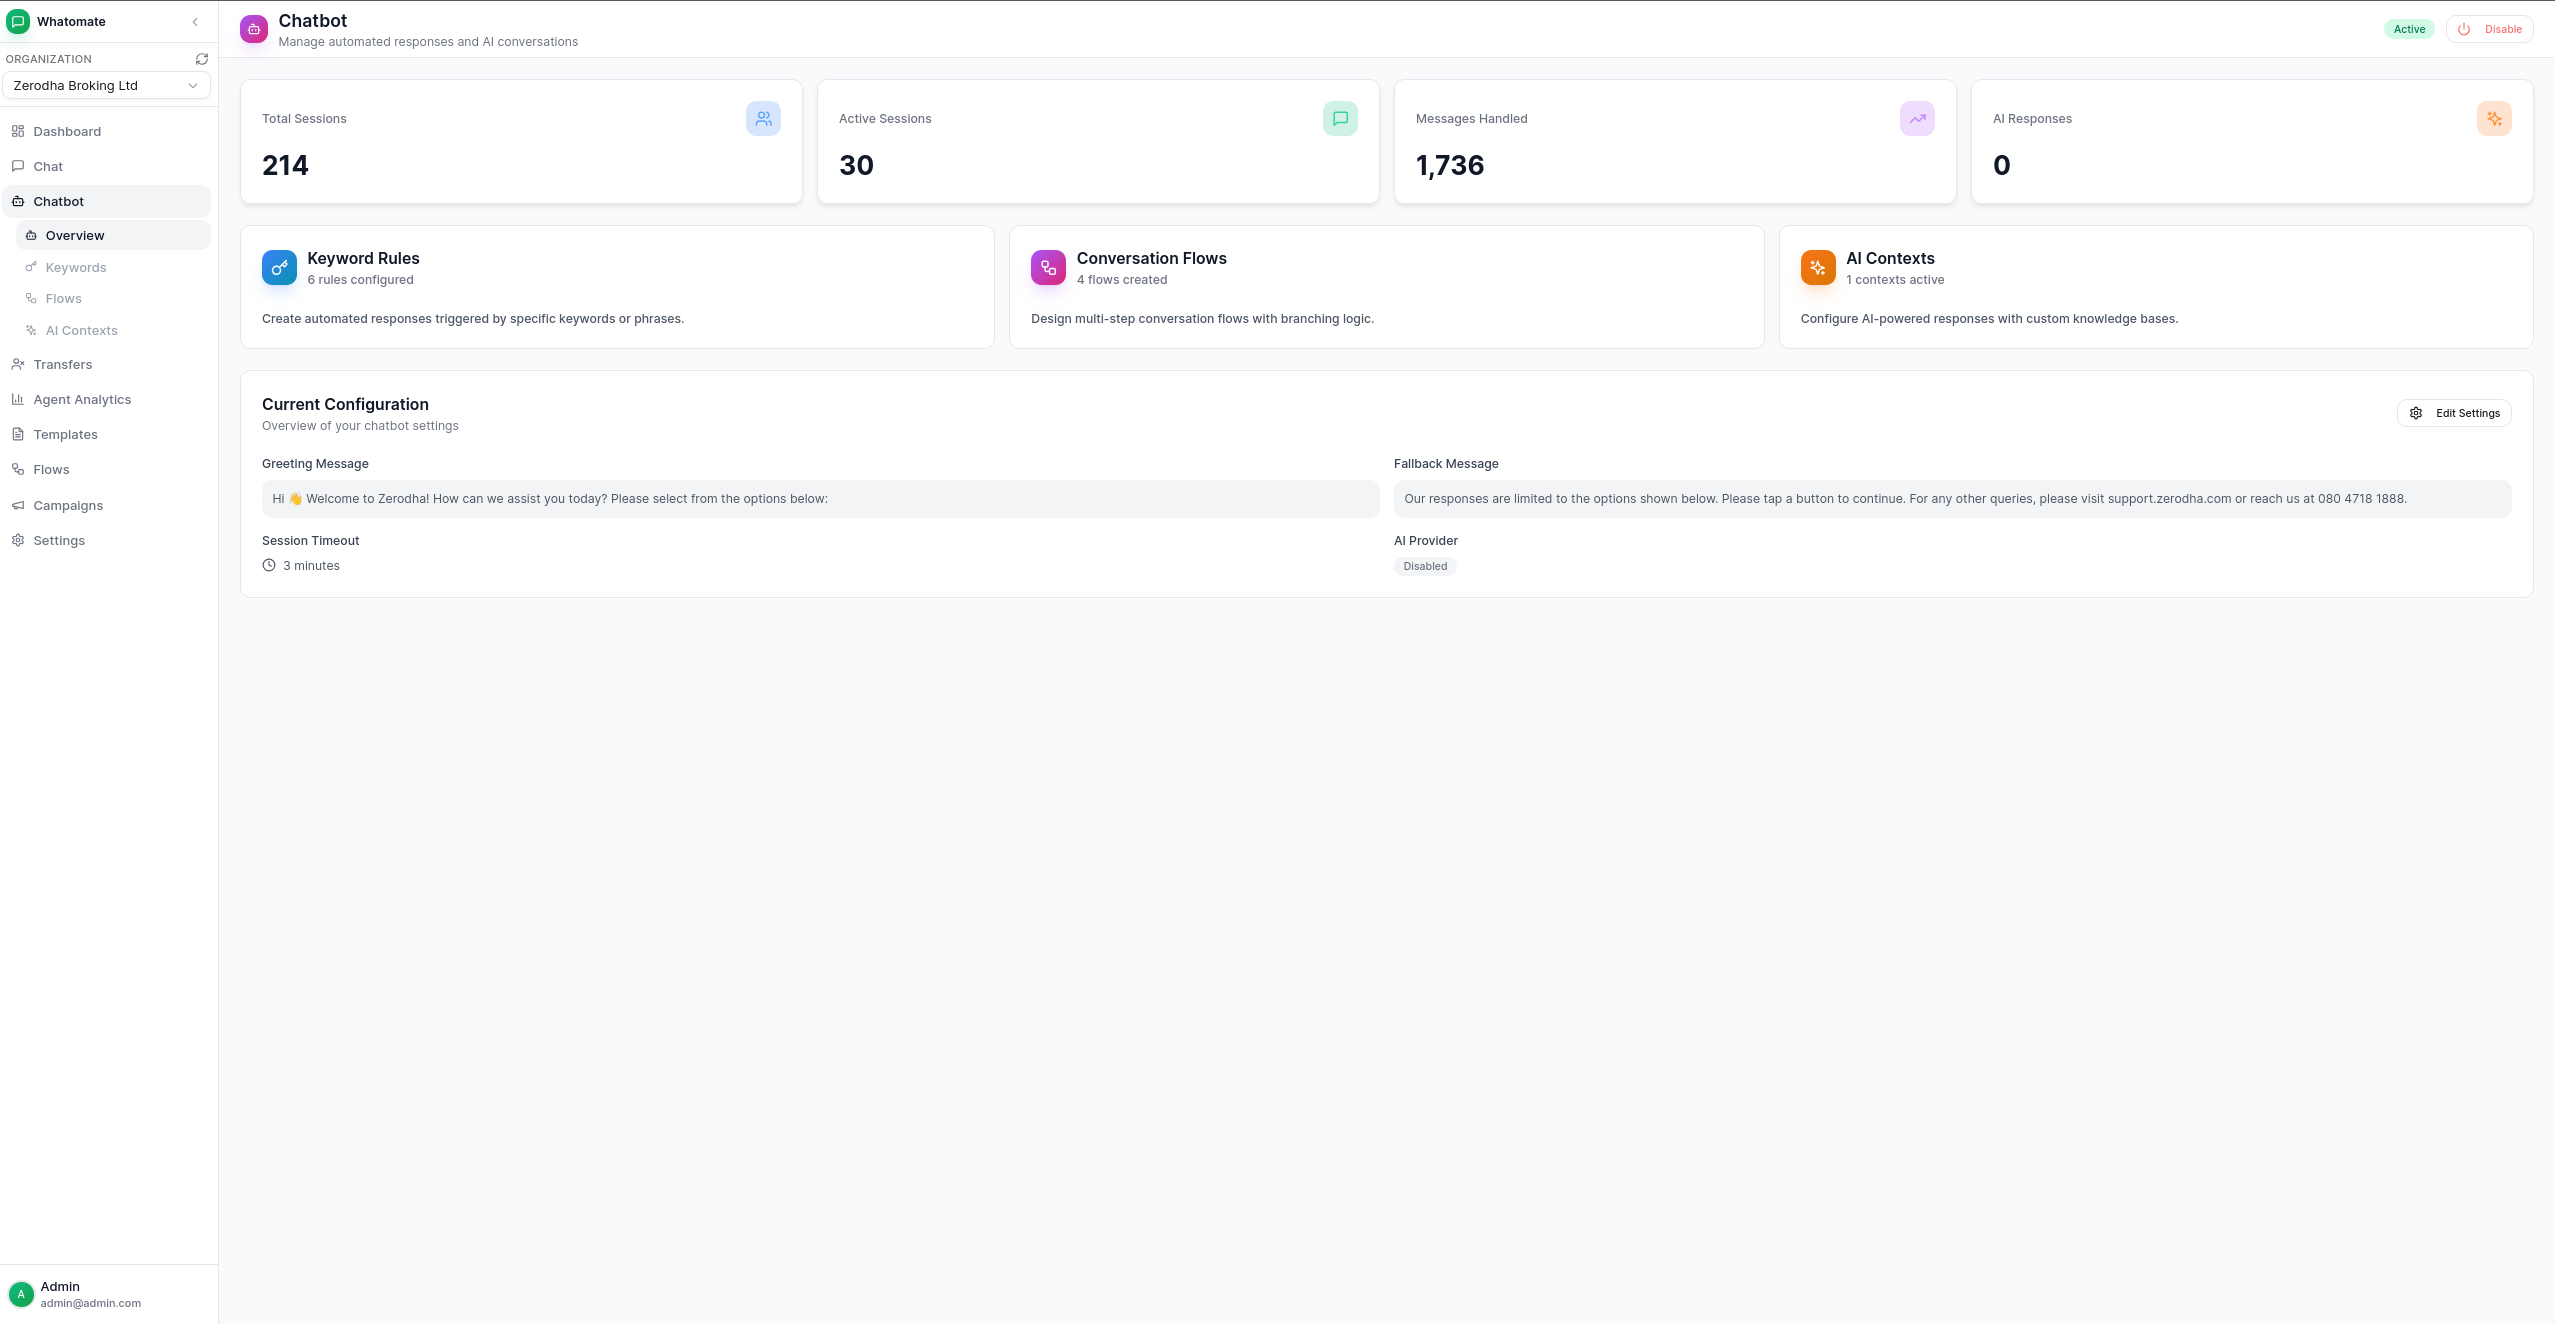Image resolution: width=2555 pixels, height=1324 pixels.
Task: Switch to the Keywords sub-item
Action: coord(76,267)
